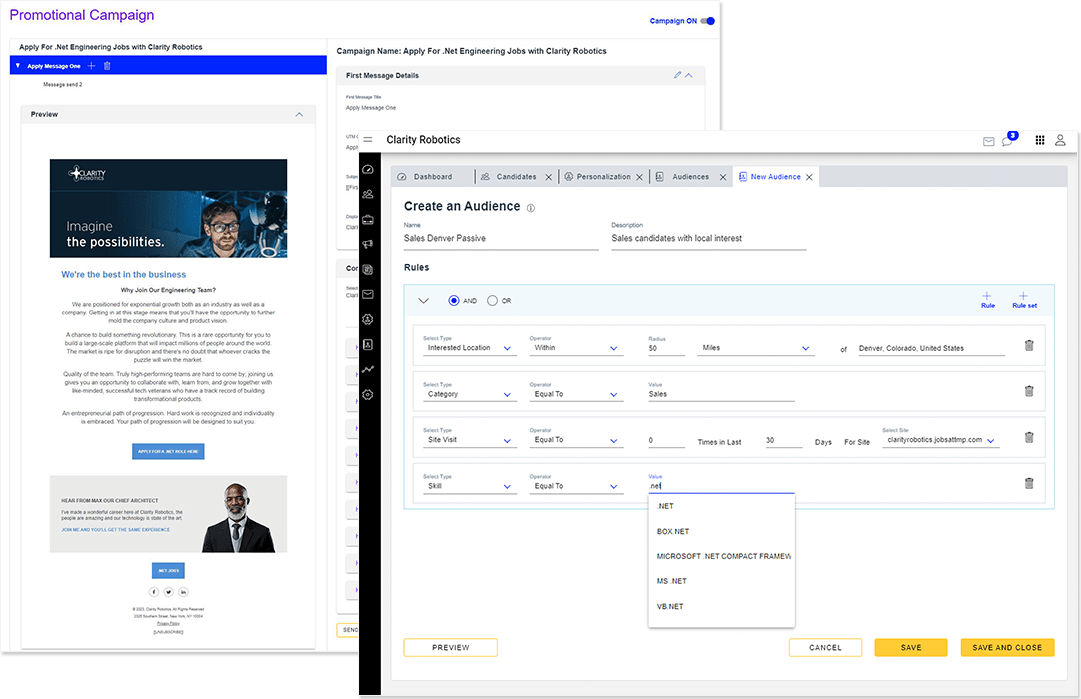Delete the Skill rule row
The height and width of the screenshot is (699, 1081).
pos(1029,483)
